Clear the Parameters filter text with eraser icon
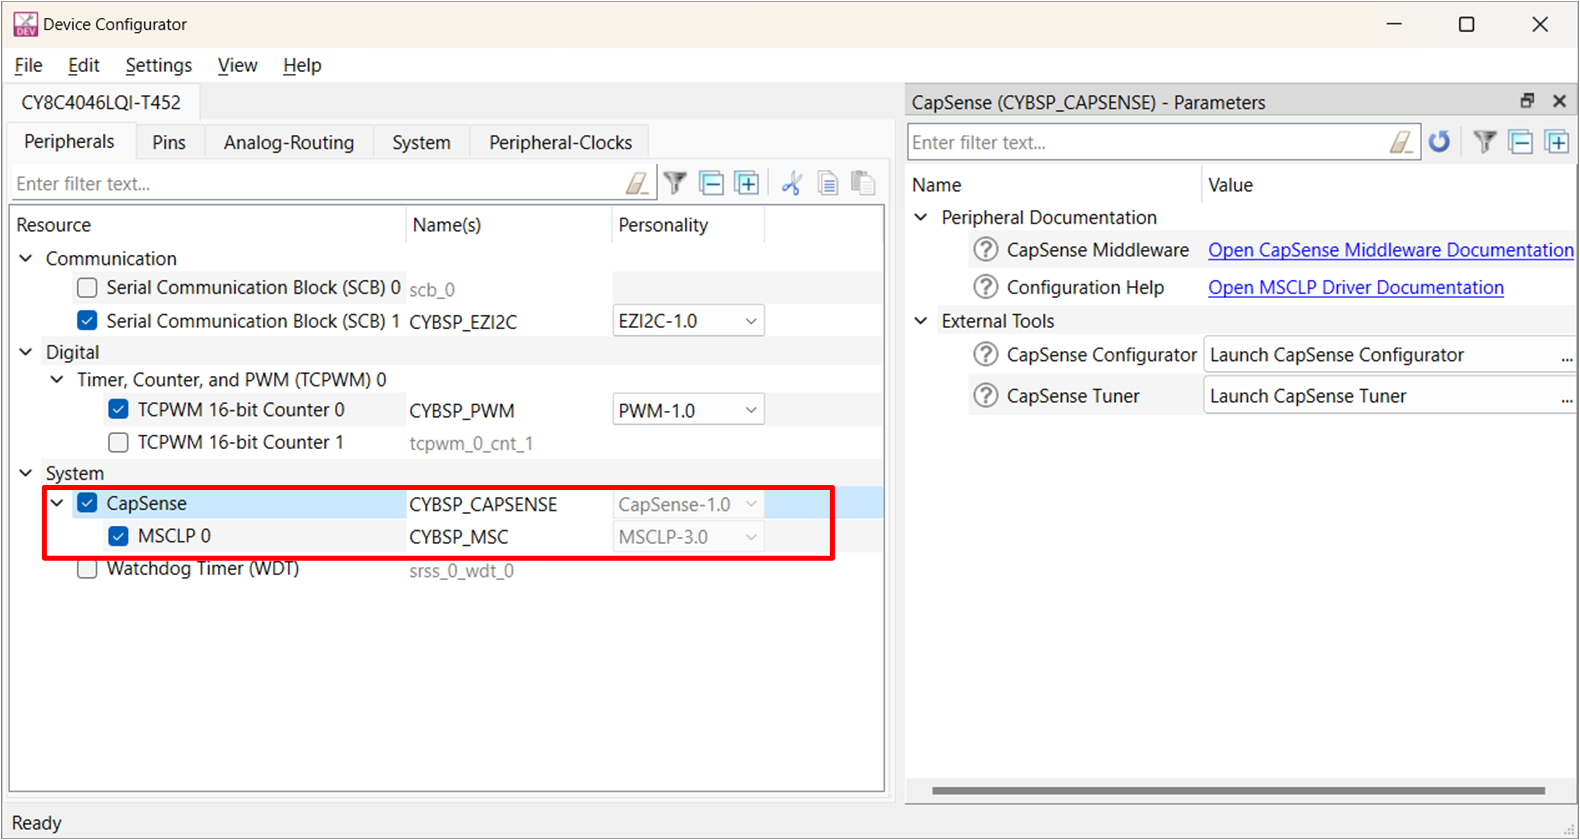 pos(1401,142)
